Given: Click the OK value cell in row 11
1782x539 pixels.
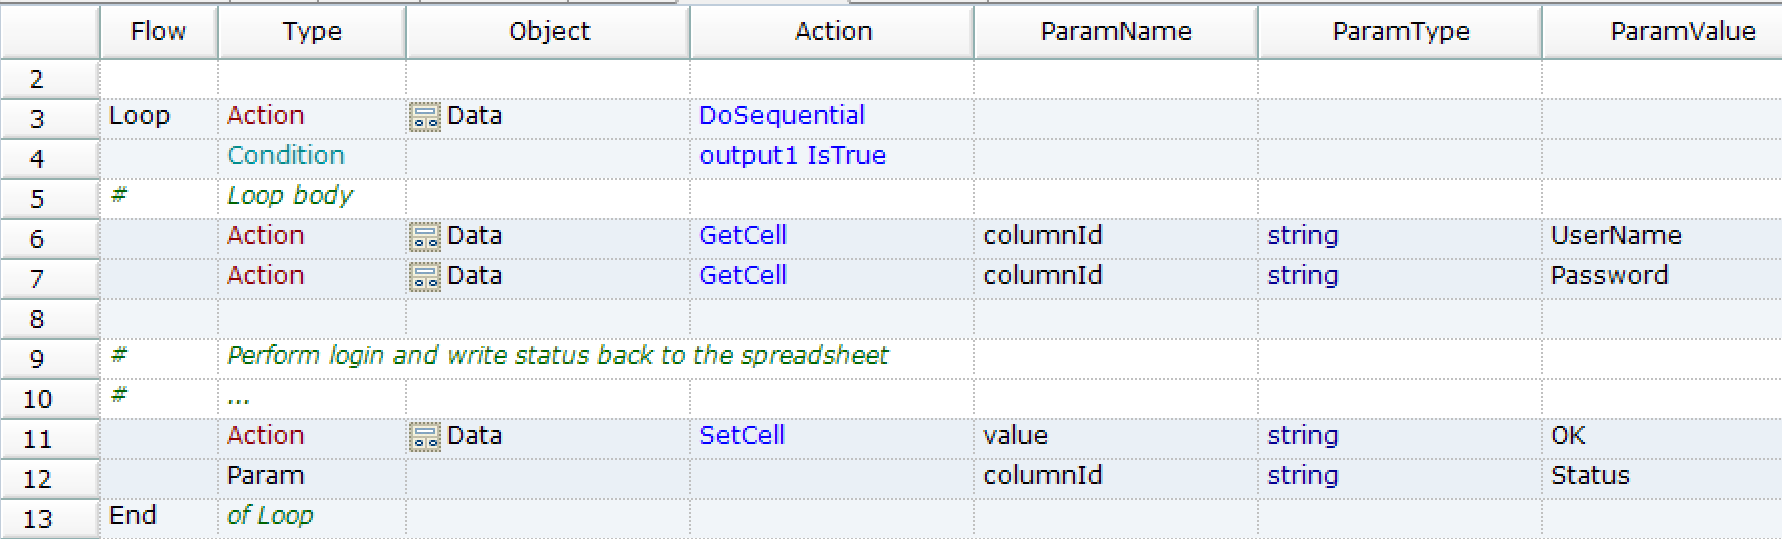Looking at the screenshot, I should 1568,436.
